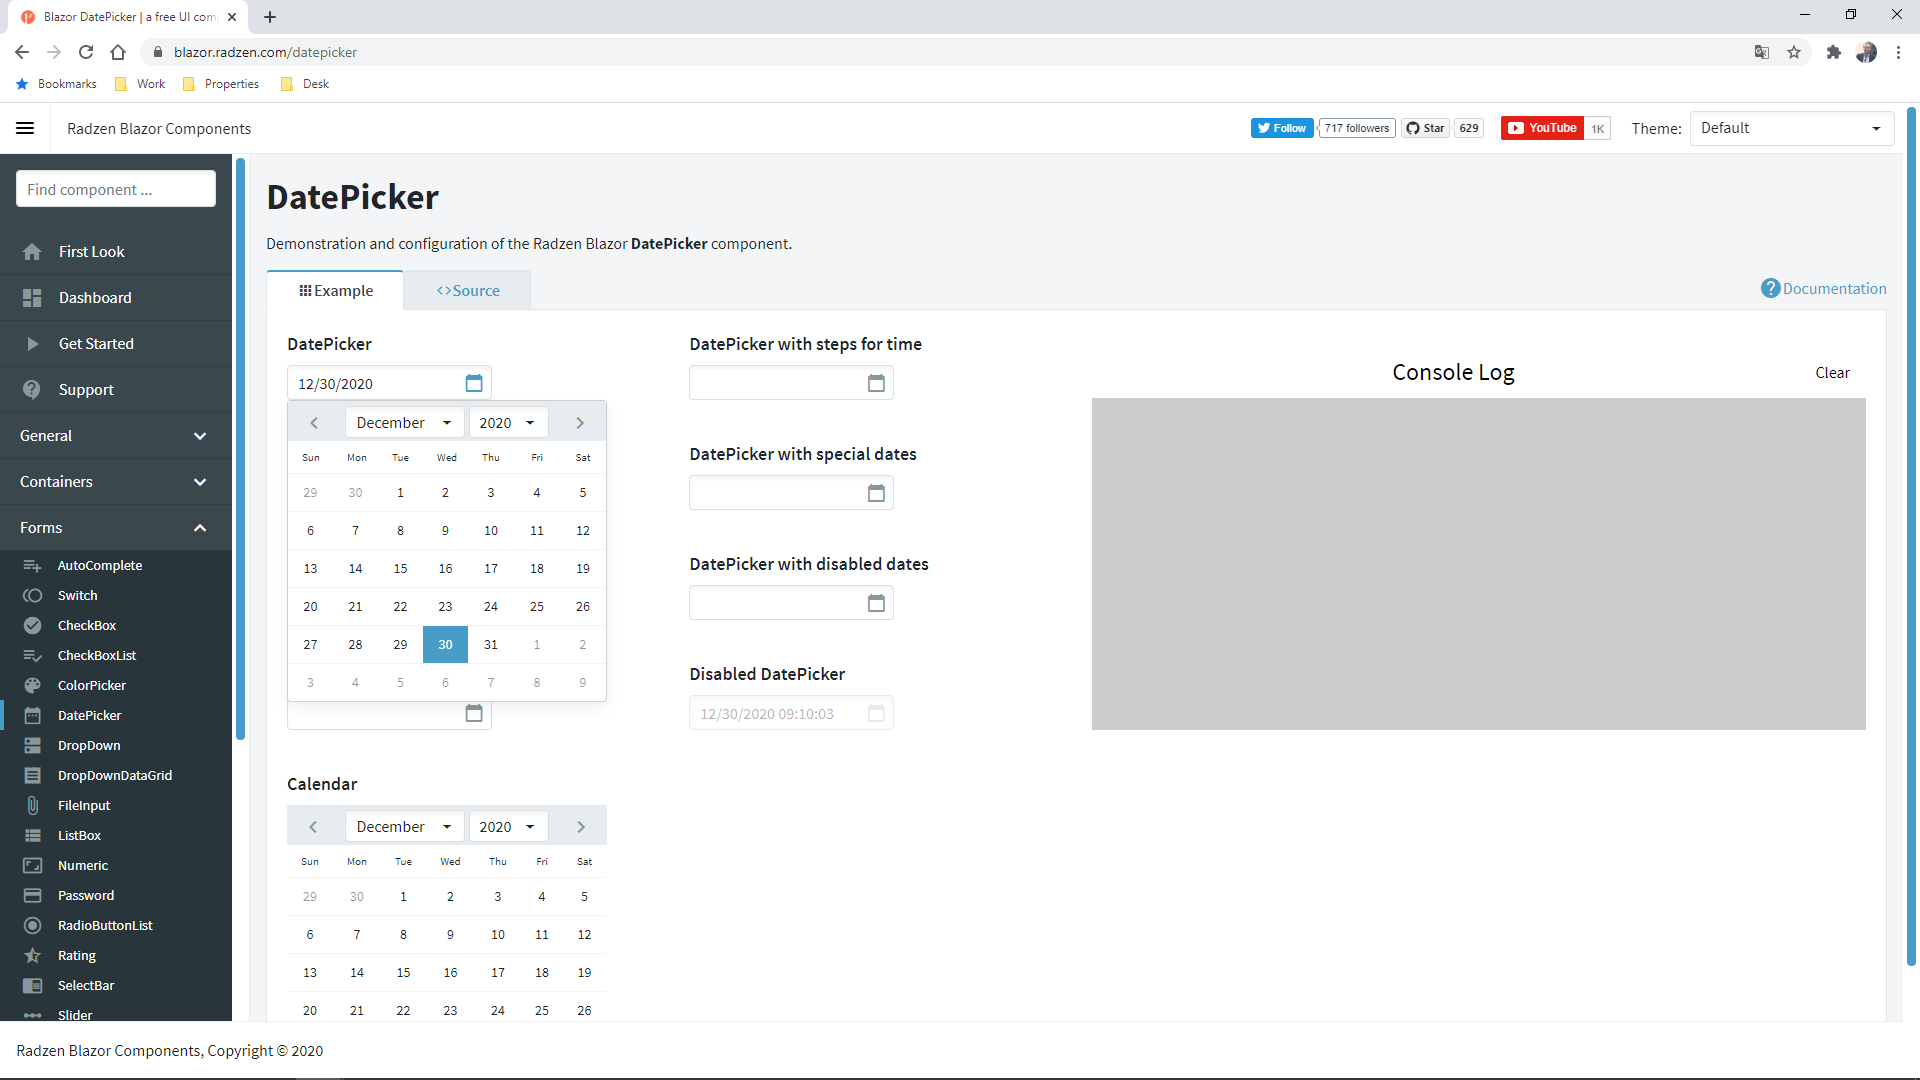
Task: Click the Find component search field
Action: tap(115, 189)
